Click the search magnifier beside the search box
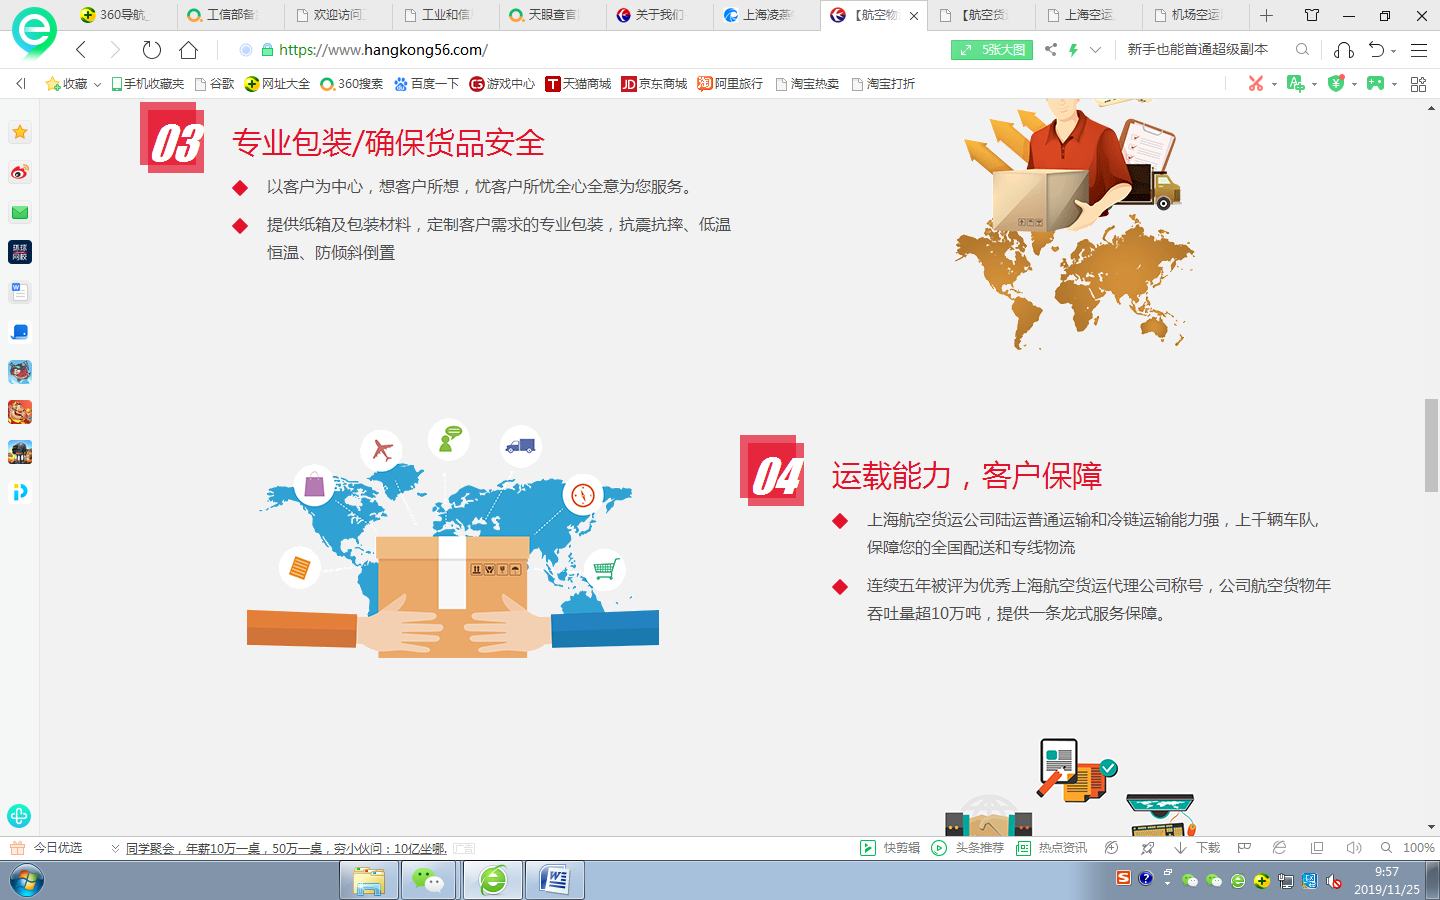Image resolution: width=1440 pixels, height=900 pixels. pos(1302,50)
